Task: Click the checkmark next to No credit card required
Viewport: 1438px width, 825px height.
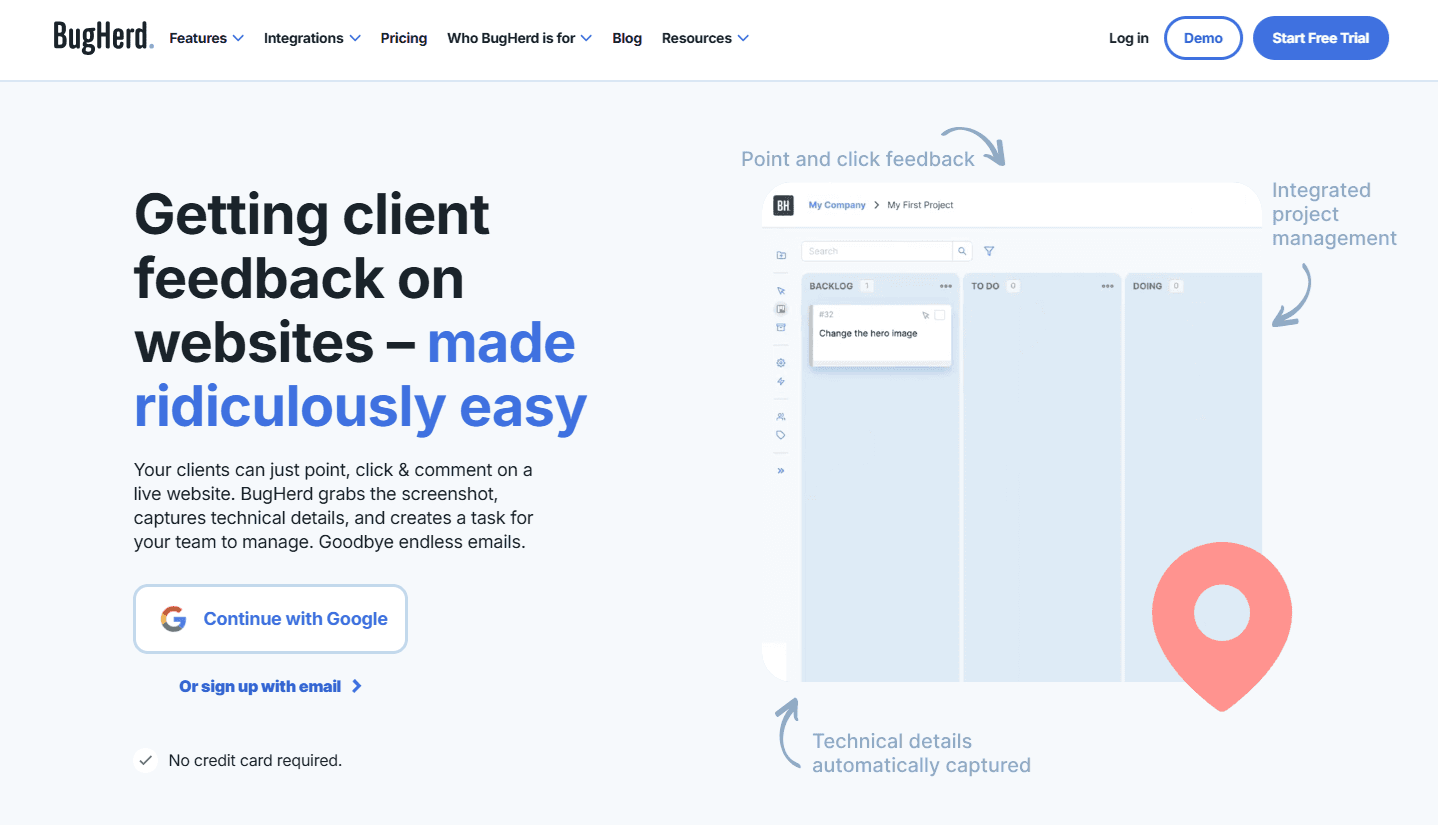Action: [146, 760]
